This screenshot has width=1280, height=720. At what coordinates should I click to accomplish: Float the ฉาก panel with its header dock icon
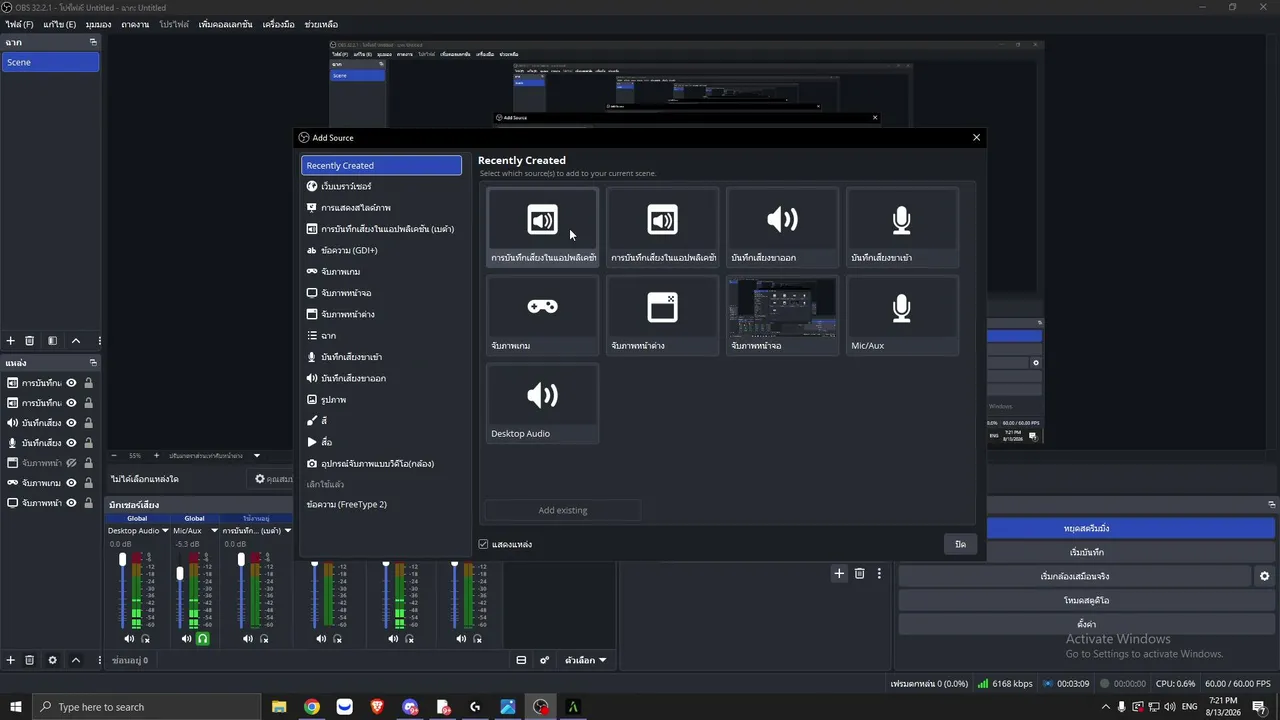[93, 42]
